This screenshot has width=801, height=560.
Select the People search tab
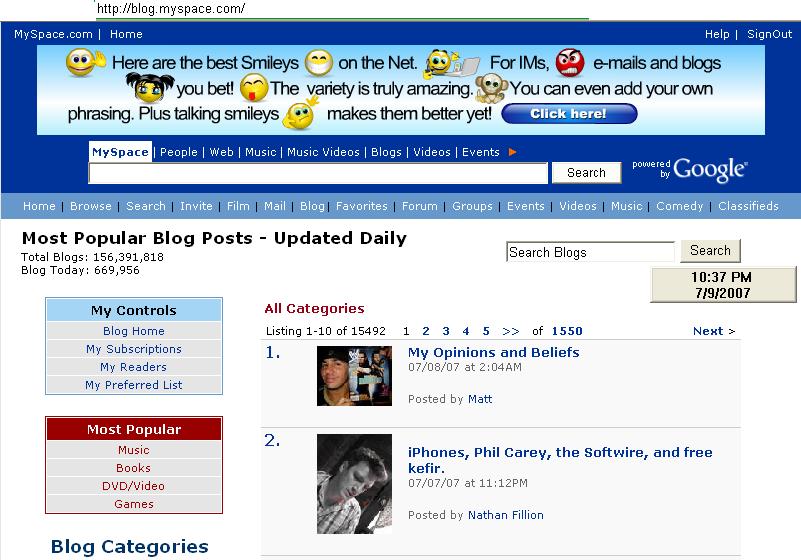click(x=178, y=152)
